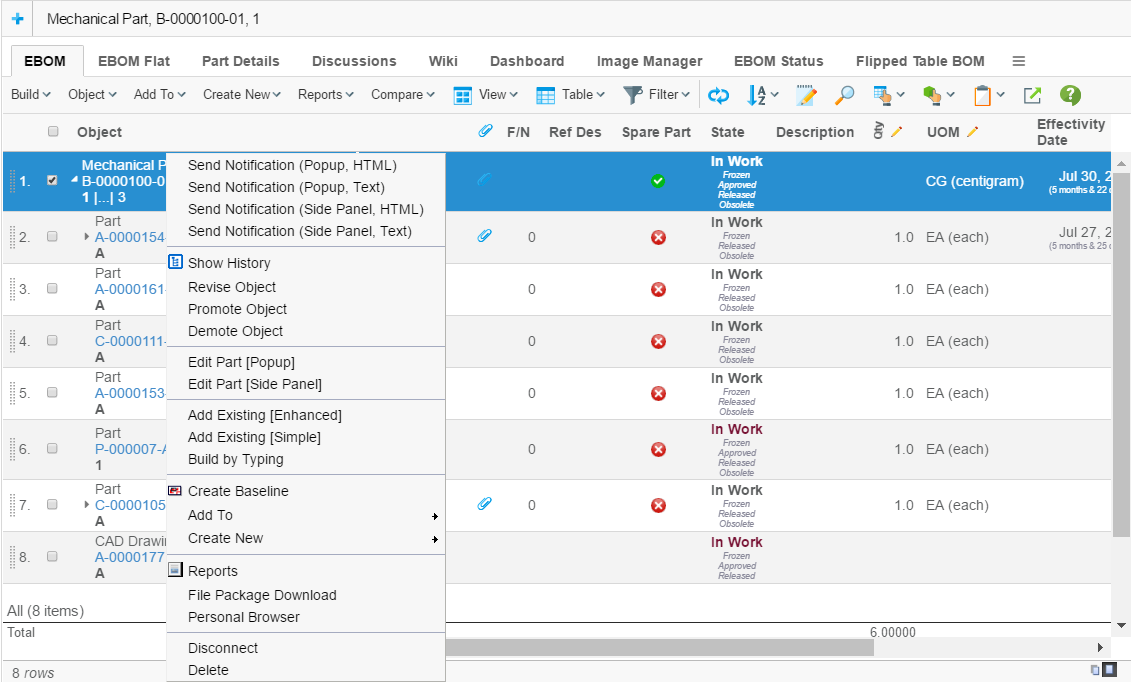Image resolution: width=1131 pixels, height=682 pixels.
Task: Open the green help question mark
Action: (x=1070, y=95)
